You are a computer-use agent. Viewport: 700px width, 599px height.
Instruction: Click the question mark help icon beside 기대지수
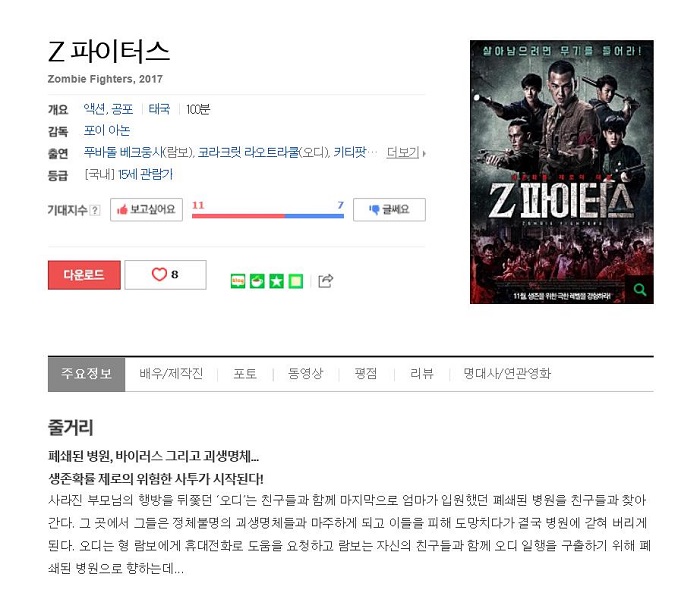(x=95, y=210)
